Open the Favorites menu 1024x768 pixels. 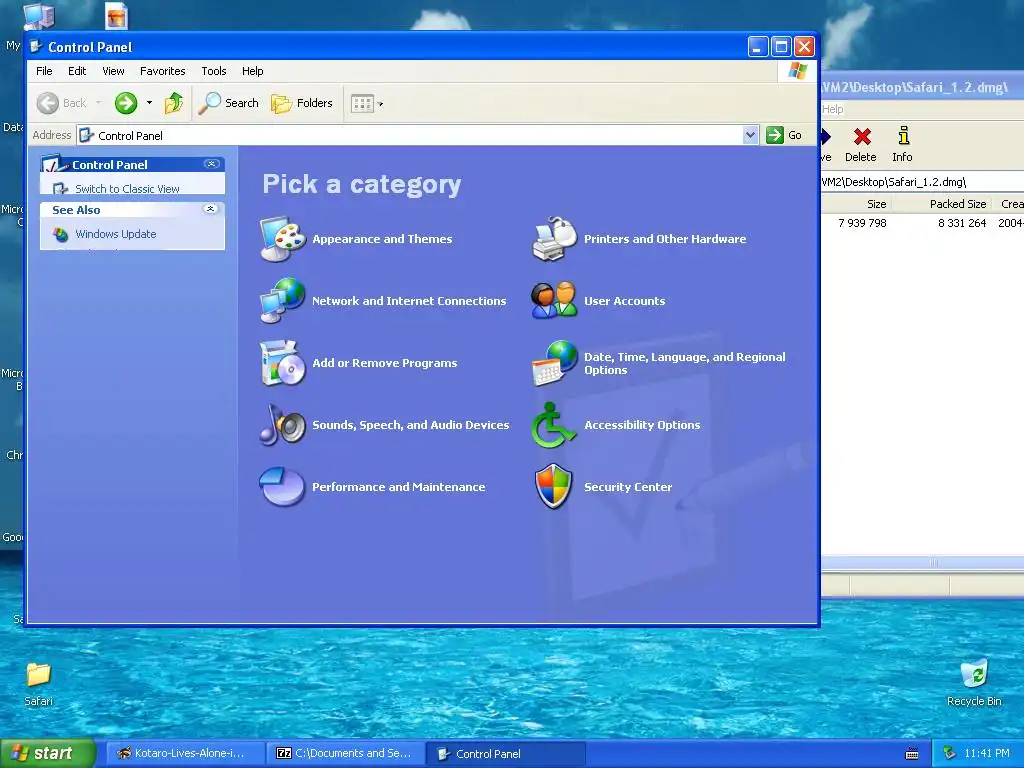(163, 71)
